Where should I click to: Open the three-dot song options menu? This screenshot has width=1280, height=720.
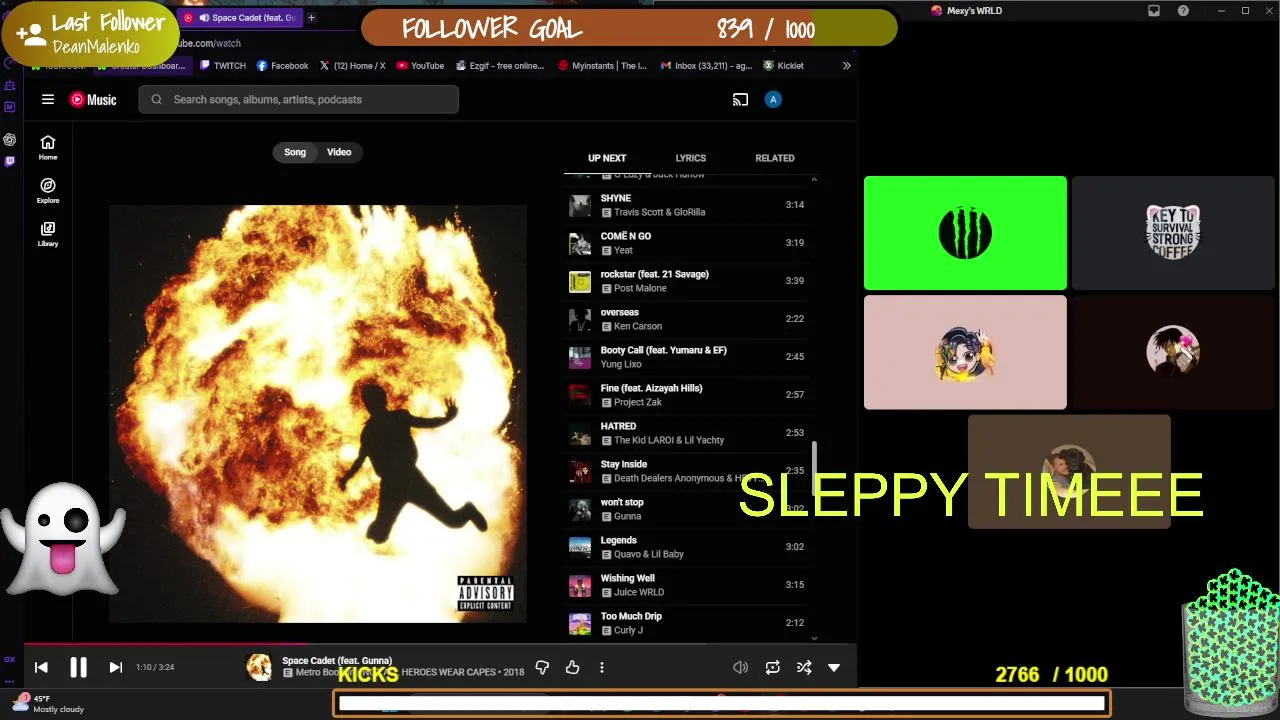[601, 667]
